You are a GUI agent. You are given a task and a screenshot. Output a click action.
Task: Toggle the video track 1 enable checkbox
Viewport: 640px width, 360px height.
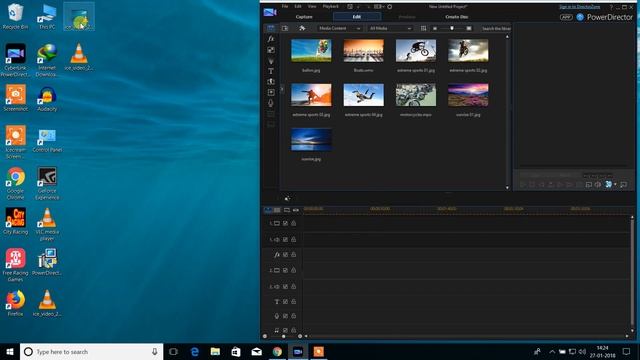(285, 223)
